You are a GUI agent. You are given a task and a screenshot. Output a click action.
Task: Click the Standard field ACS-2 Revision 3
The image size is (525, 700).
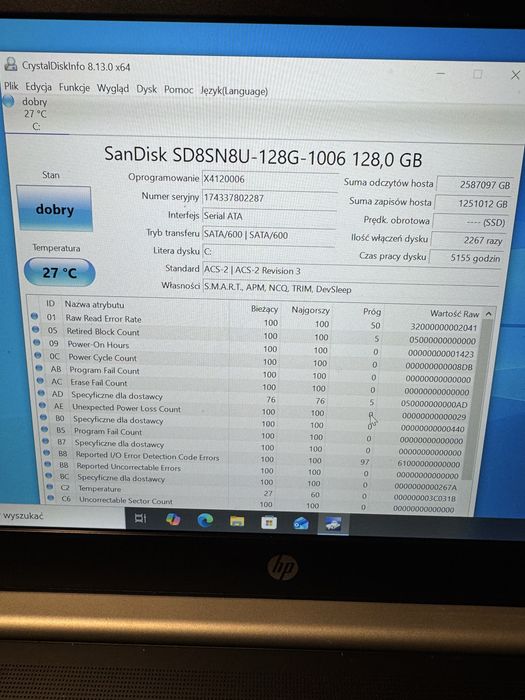click(x=350, y=271)
